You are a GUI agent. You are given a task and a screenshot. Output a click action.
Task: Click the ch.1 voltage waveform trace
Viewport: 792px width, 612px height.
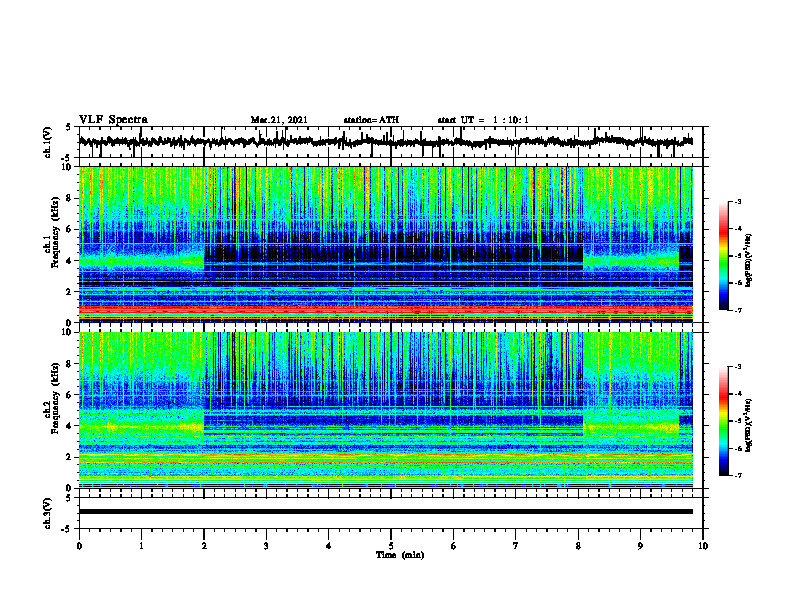click(386, 142)
